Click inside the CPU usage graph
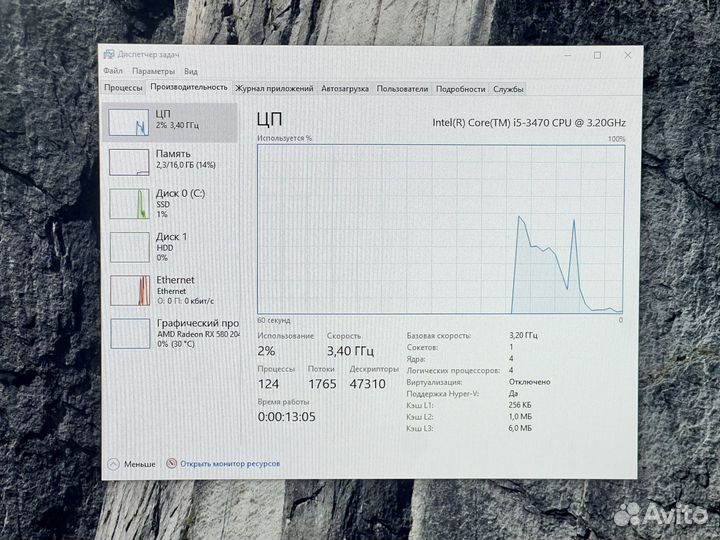 [x=441, y=229]
